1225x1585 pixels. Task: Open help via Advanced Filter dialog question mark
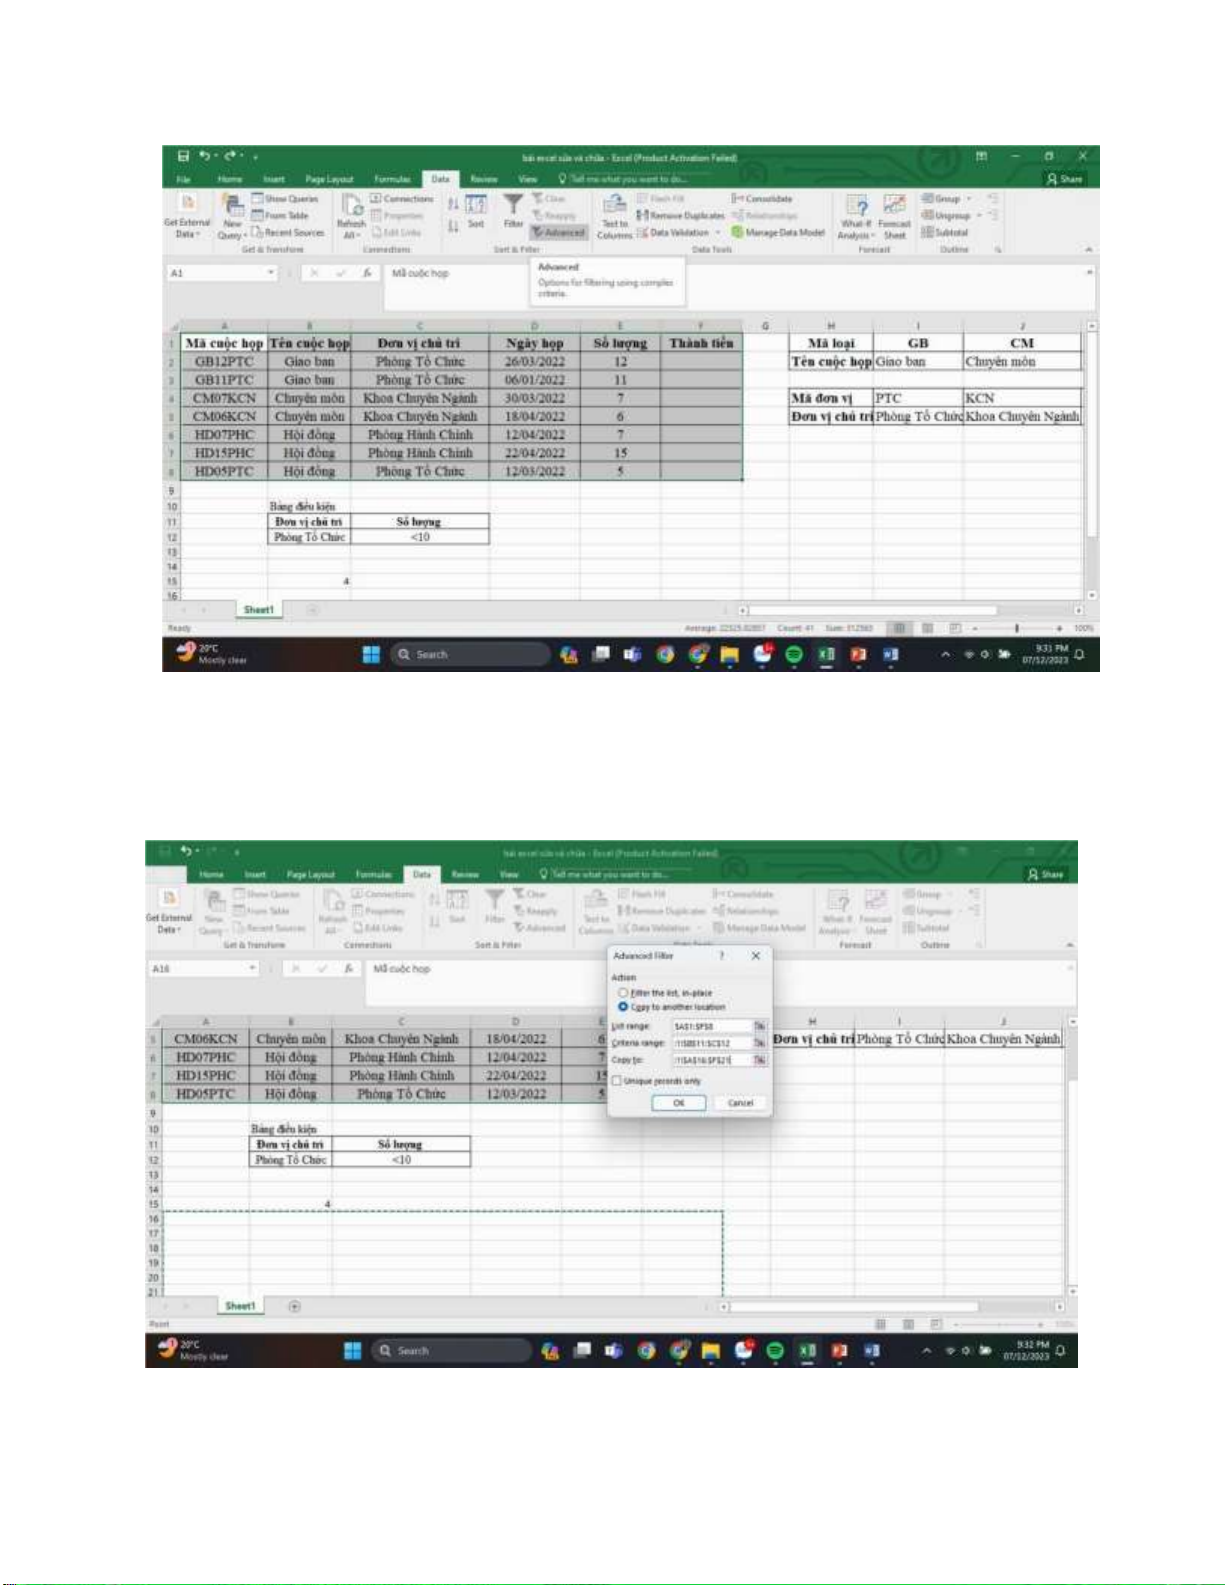tap(722, 956)
